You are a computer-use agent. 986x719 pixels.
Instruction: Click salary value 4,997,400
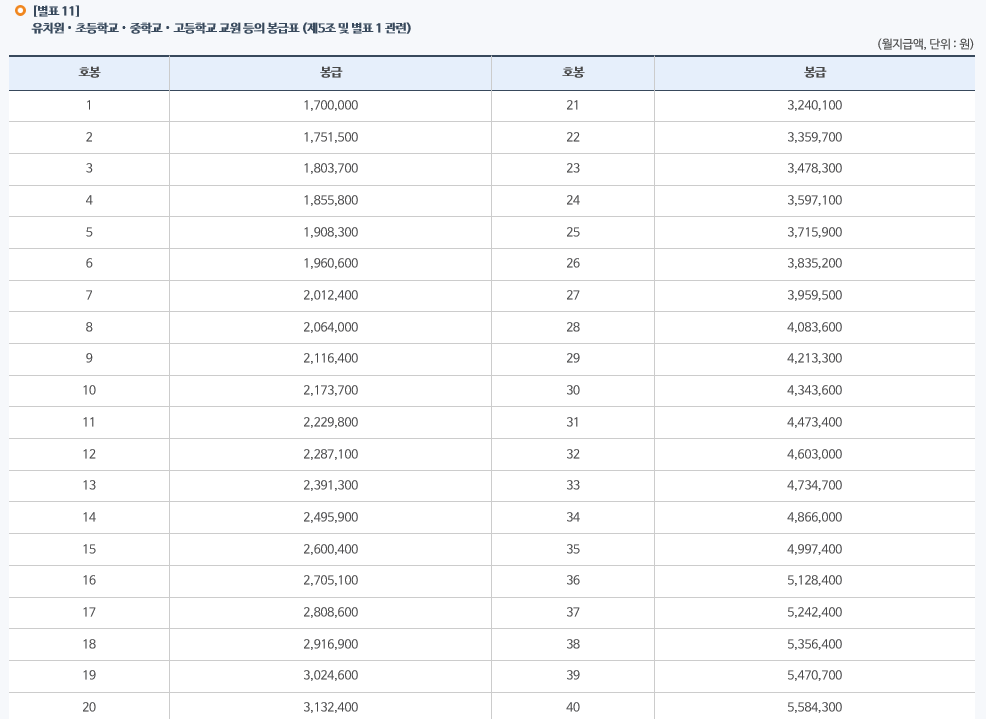[814, 549]
